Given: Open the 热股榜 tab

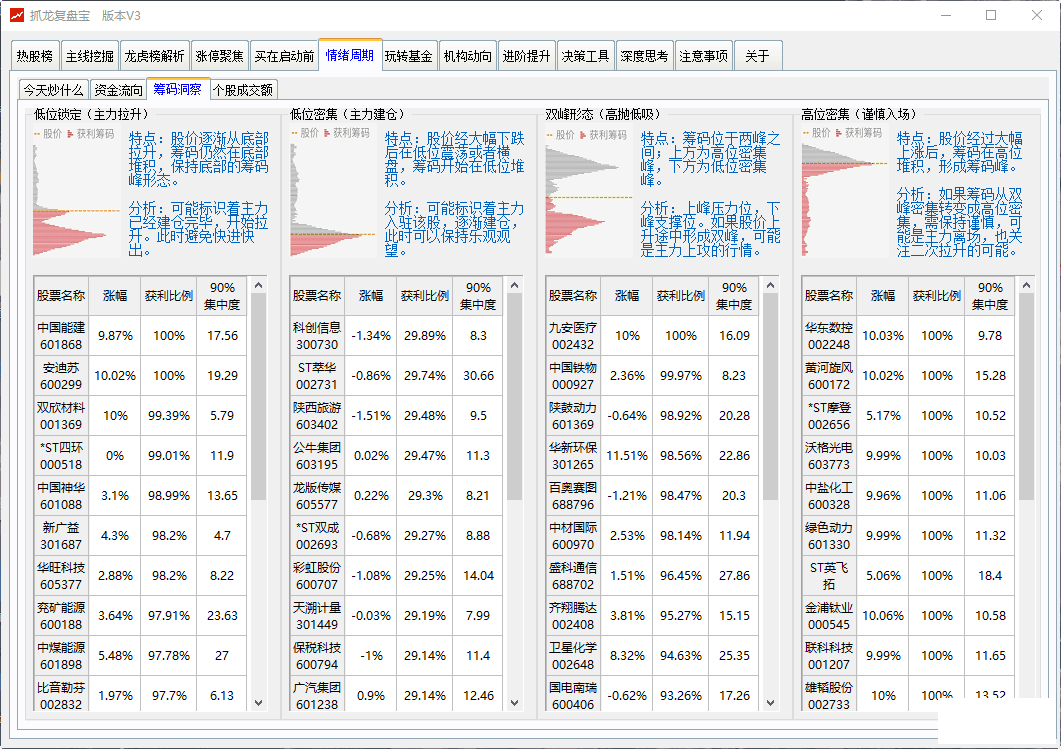Looking at the screenshot, I should [x=35, y=56].
